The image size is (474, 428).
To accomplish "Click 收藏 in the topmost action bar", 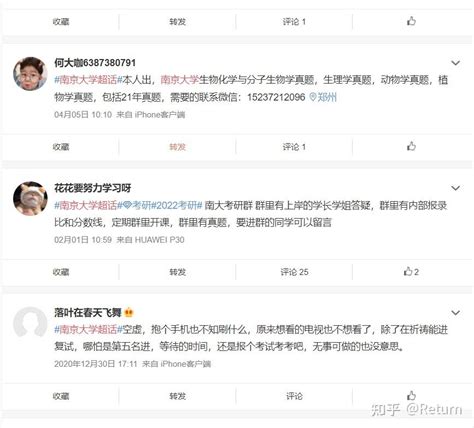I will 61,22.
